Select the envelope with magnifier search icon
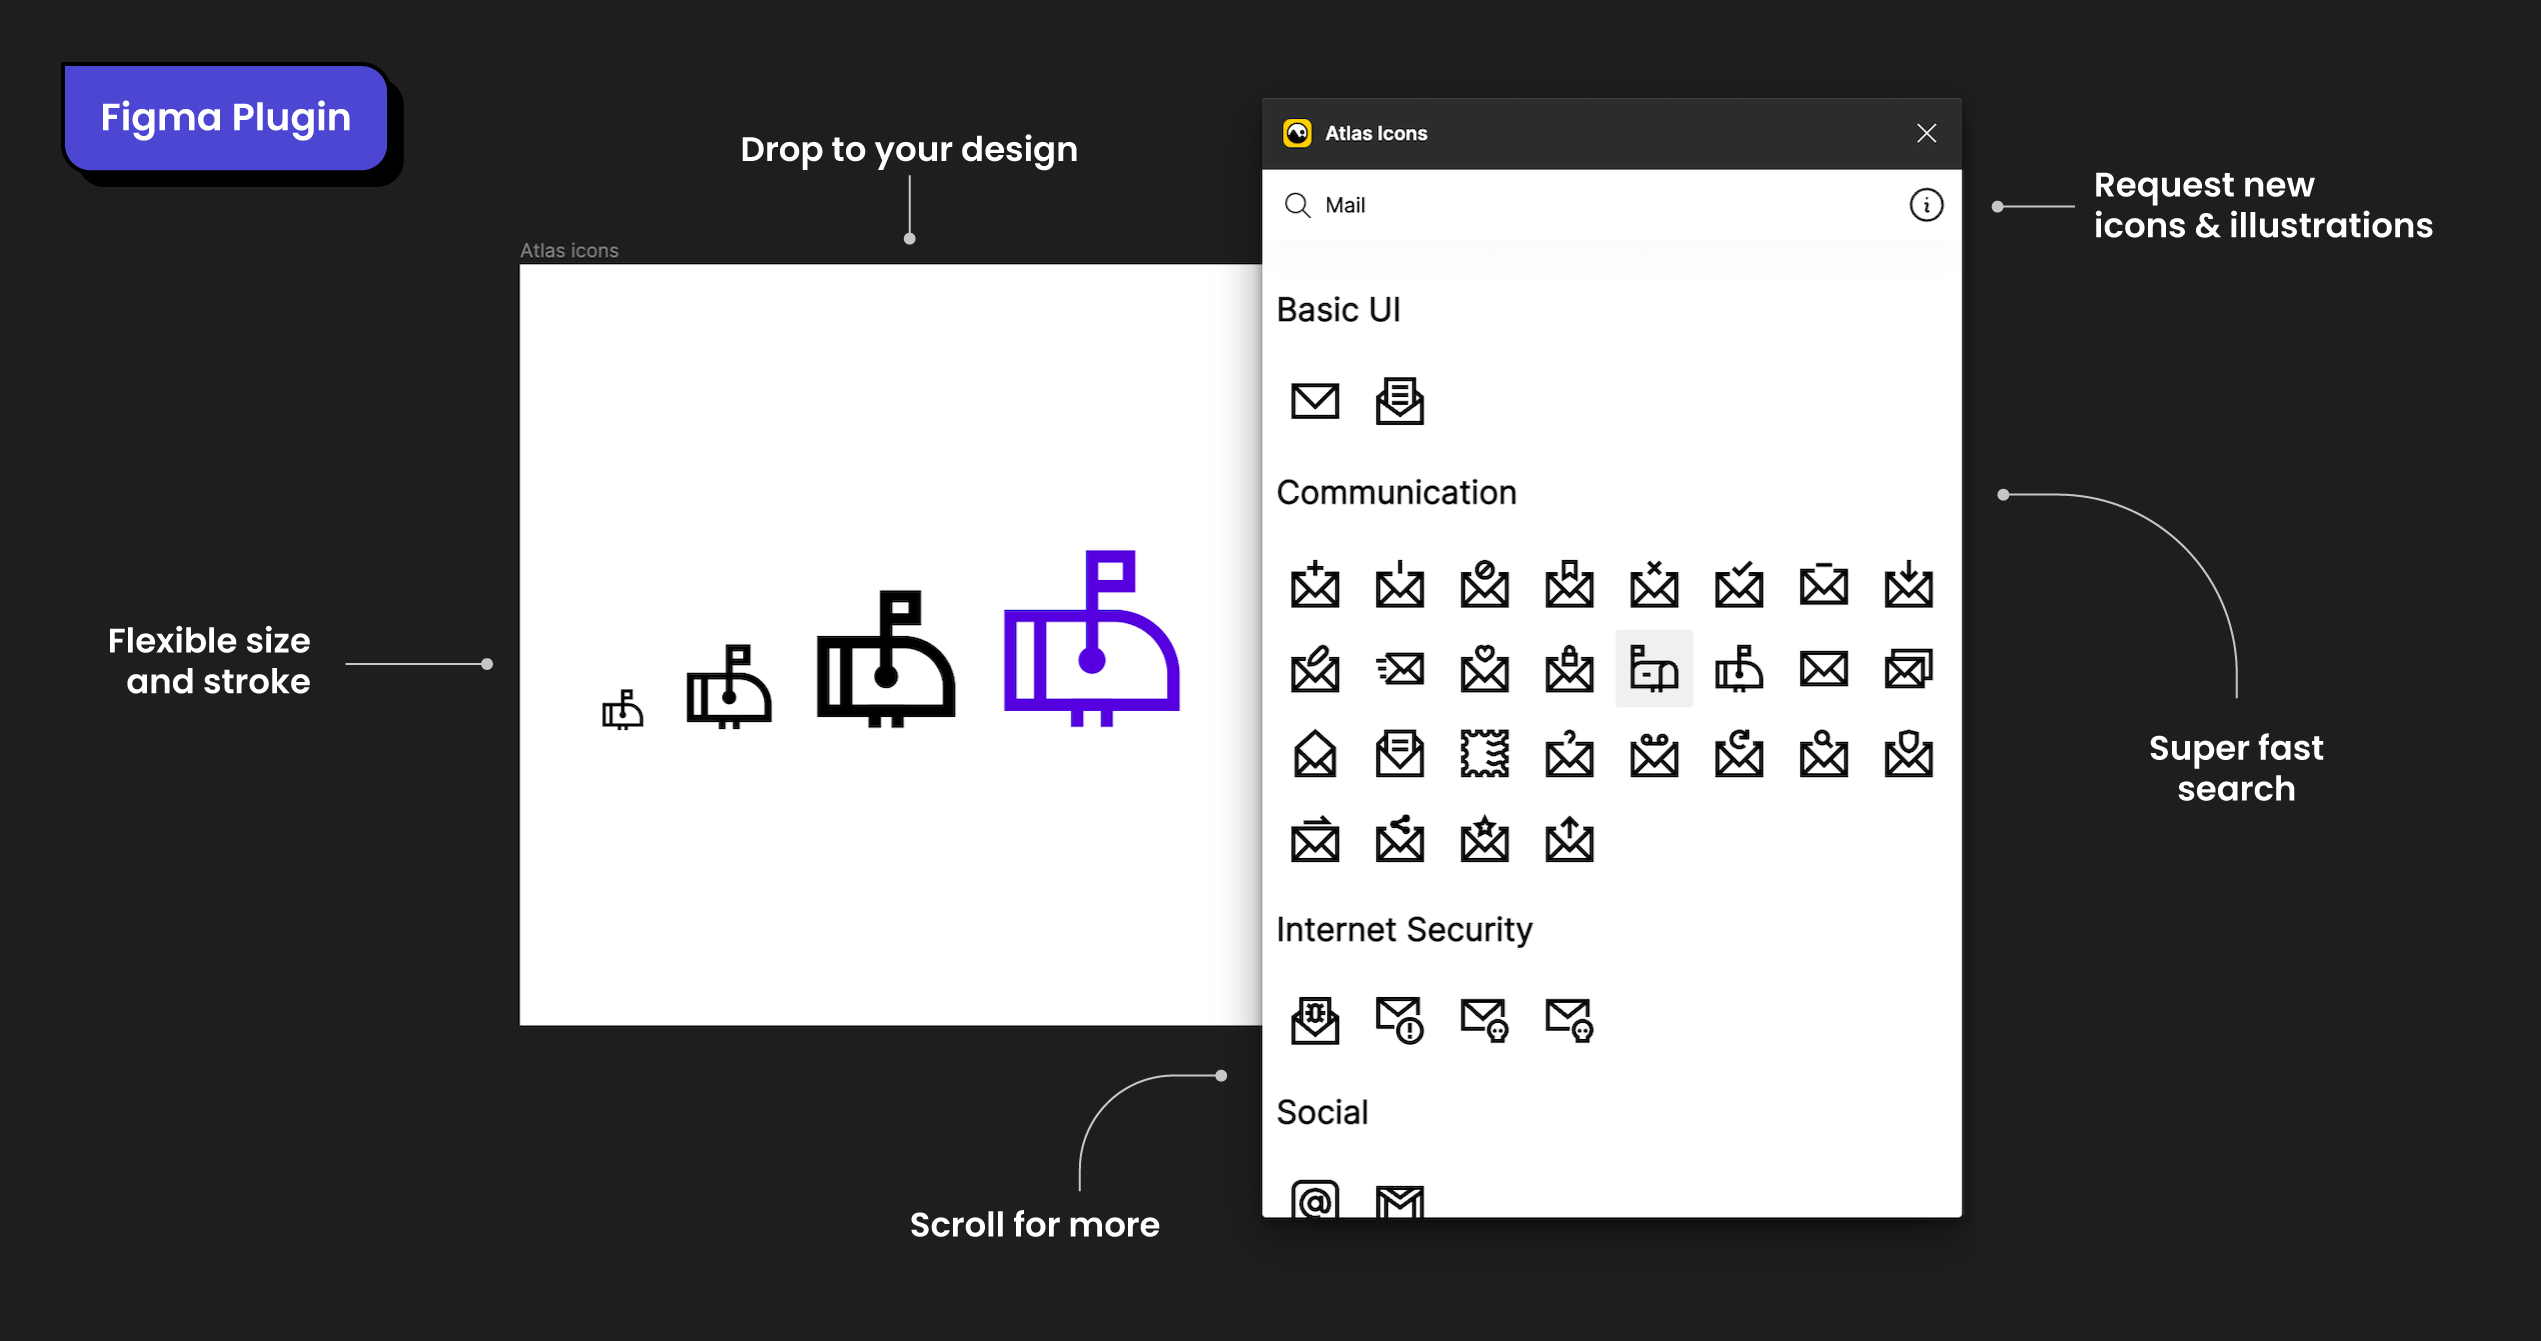Viewport: 2541px width, 1341px height. (x=1824, y=754)
